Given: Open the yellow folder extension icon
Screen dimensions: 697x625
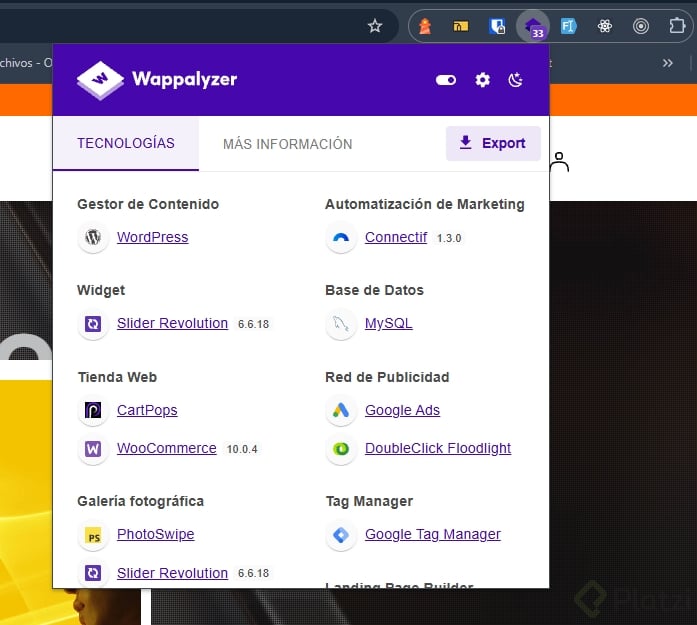Looking at the screenshot, I should (x=461, y=26).
